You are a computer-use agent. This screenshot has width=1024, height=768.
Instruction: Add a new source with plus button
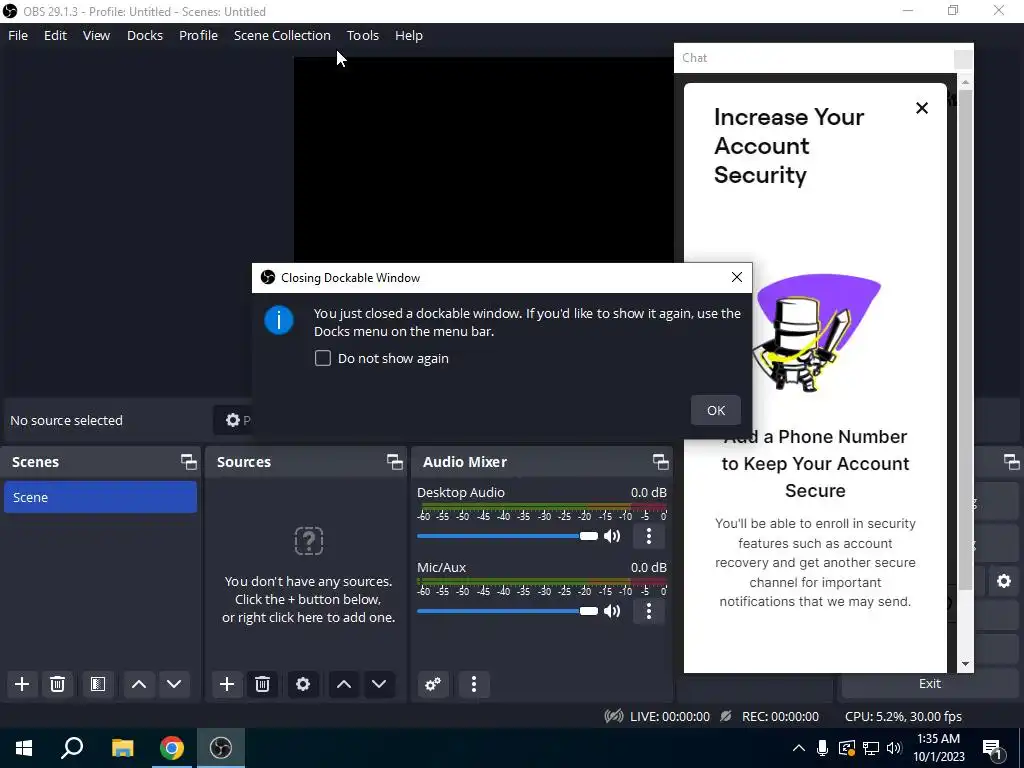click(x=227, y=684)
